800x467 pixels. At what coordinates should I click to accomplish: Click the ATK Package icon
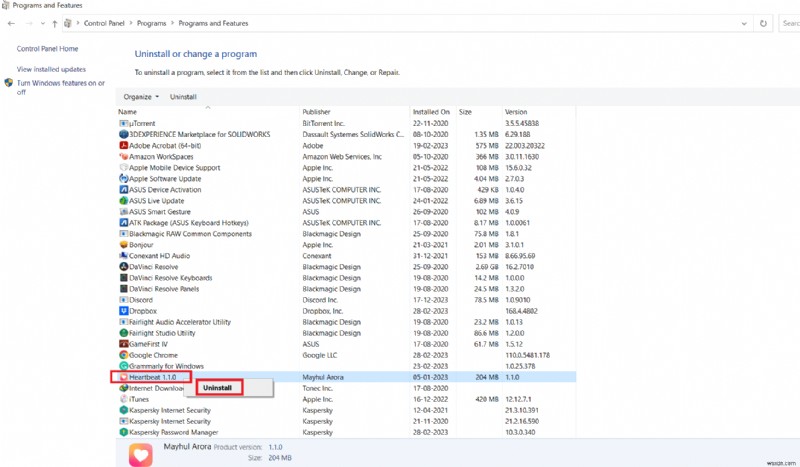tap(123, 223)
